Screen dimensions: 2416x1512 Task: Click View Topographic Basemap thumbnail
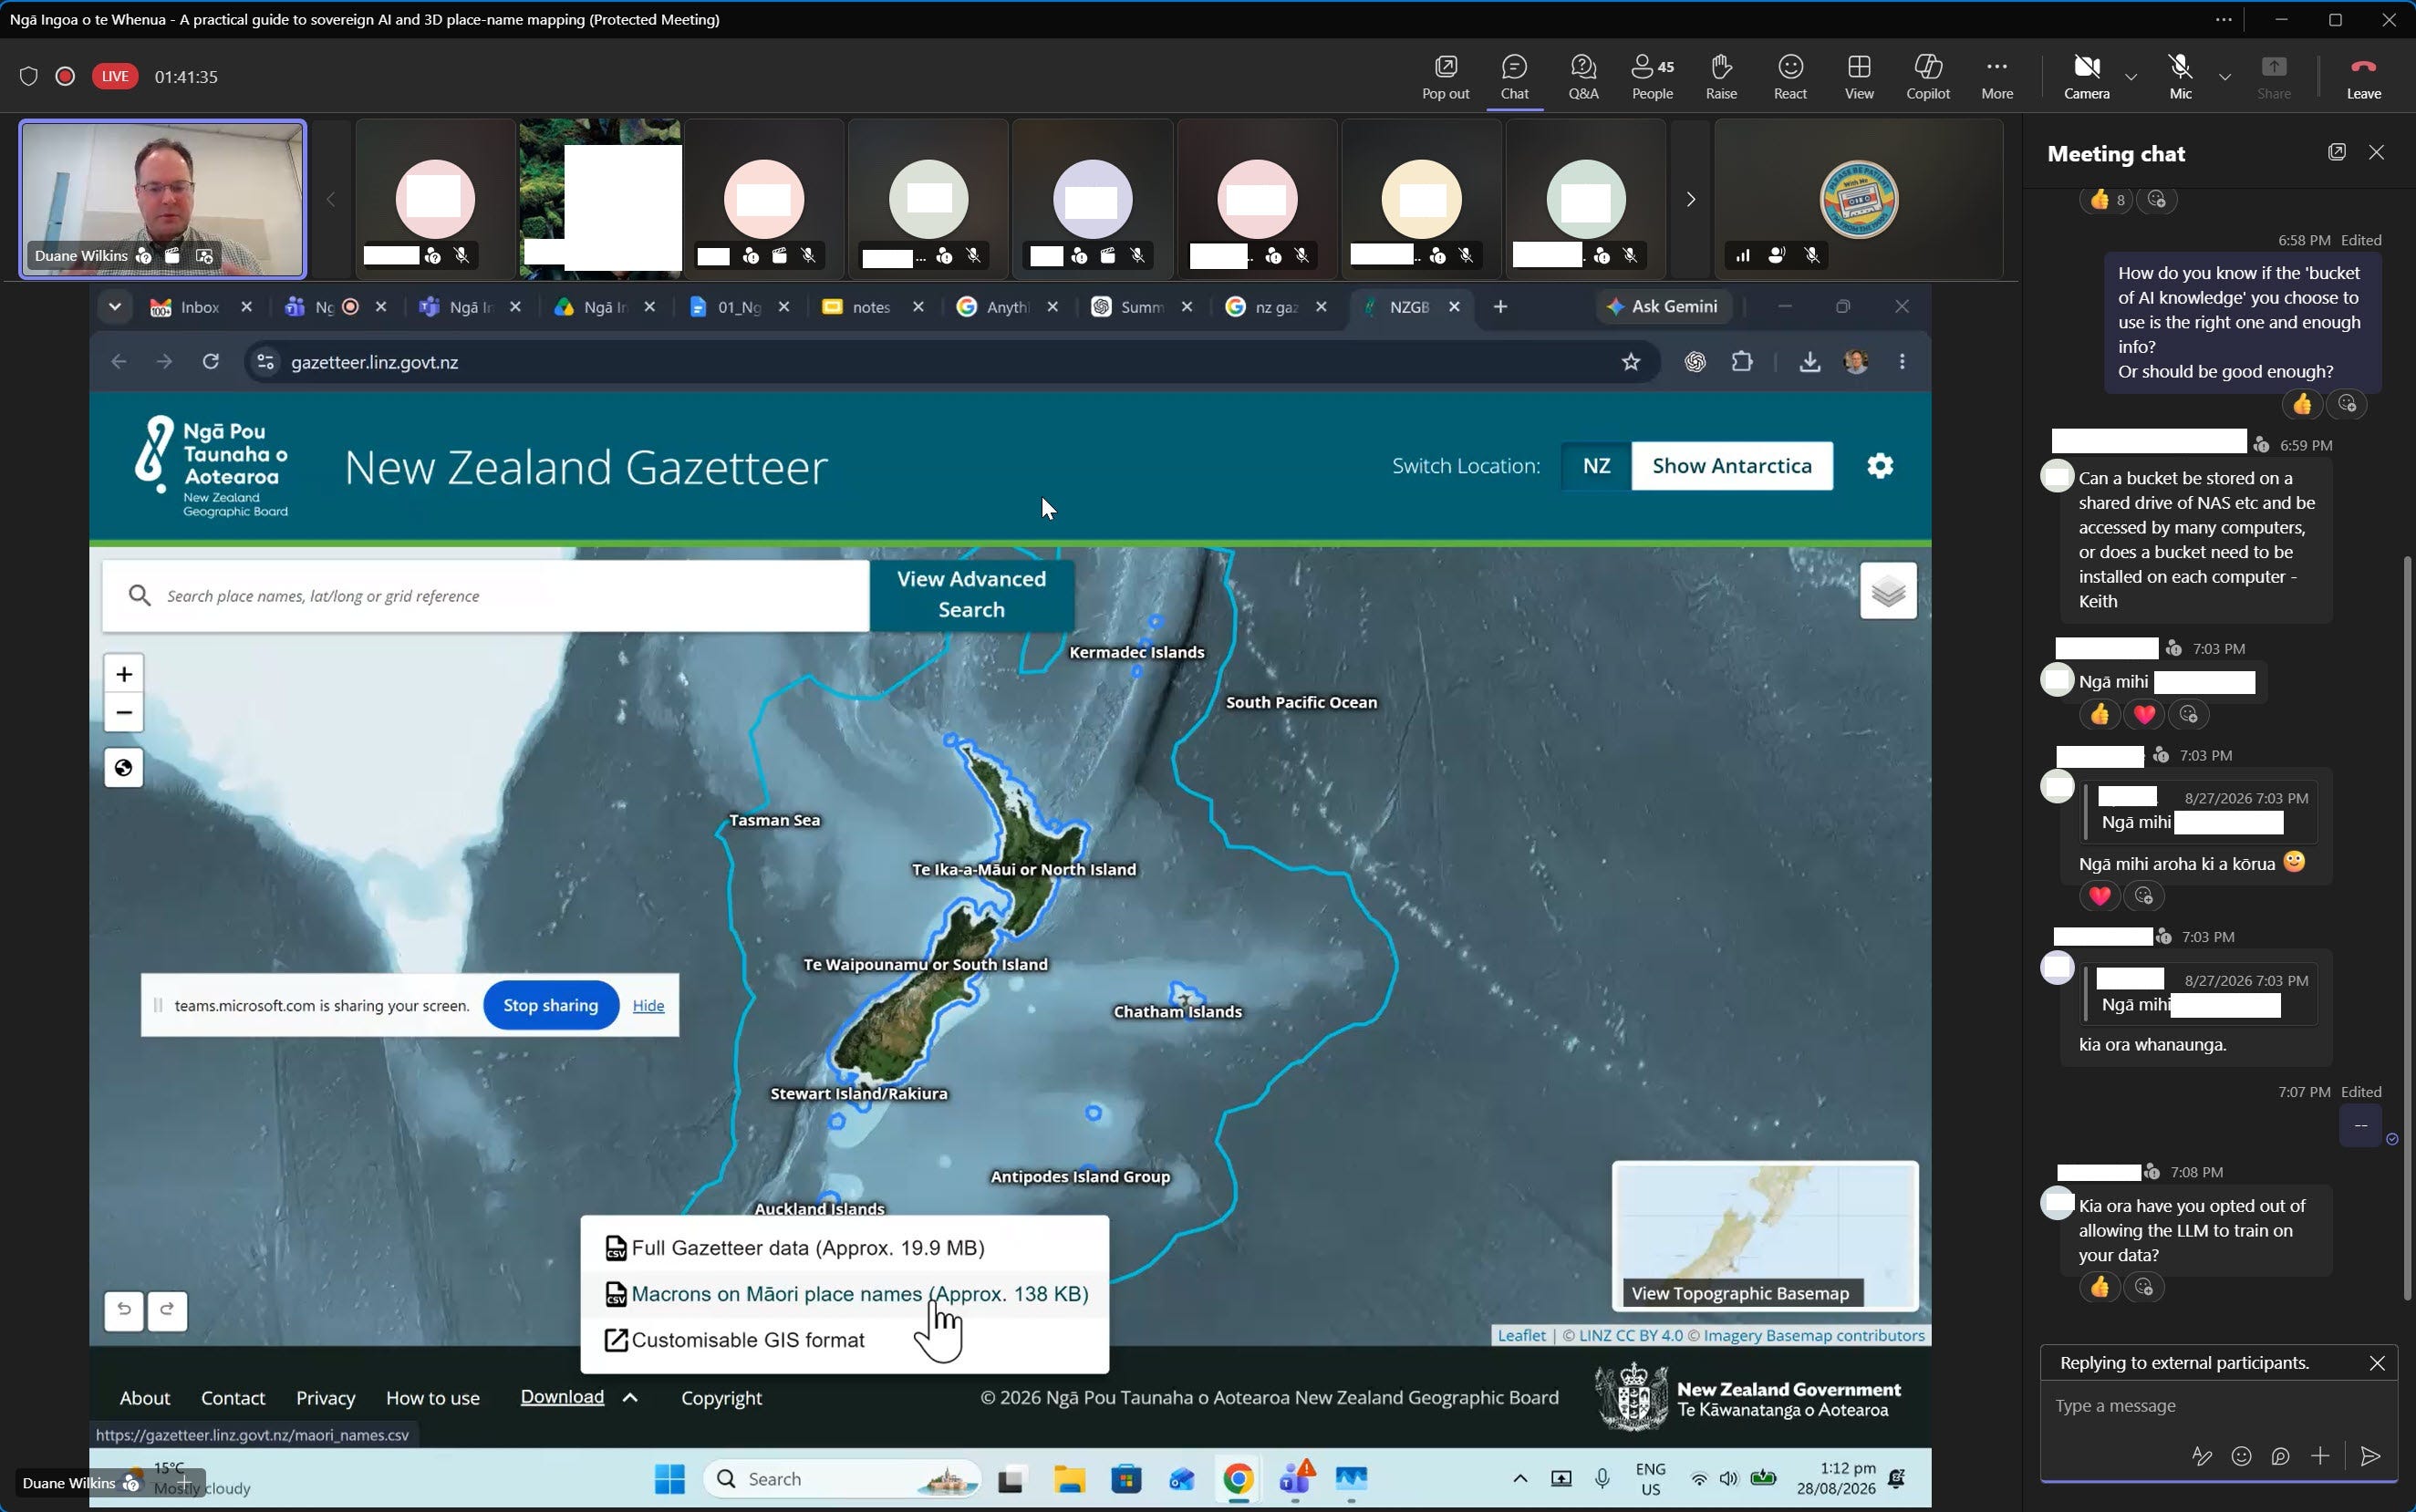point(1765,1236)
